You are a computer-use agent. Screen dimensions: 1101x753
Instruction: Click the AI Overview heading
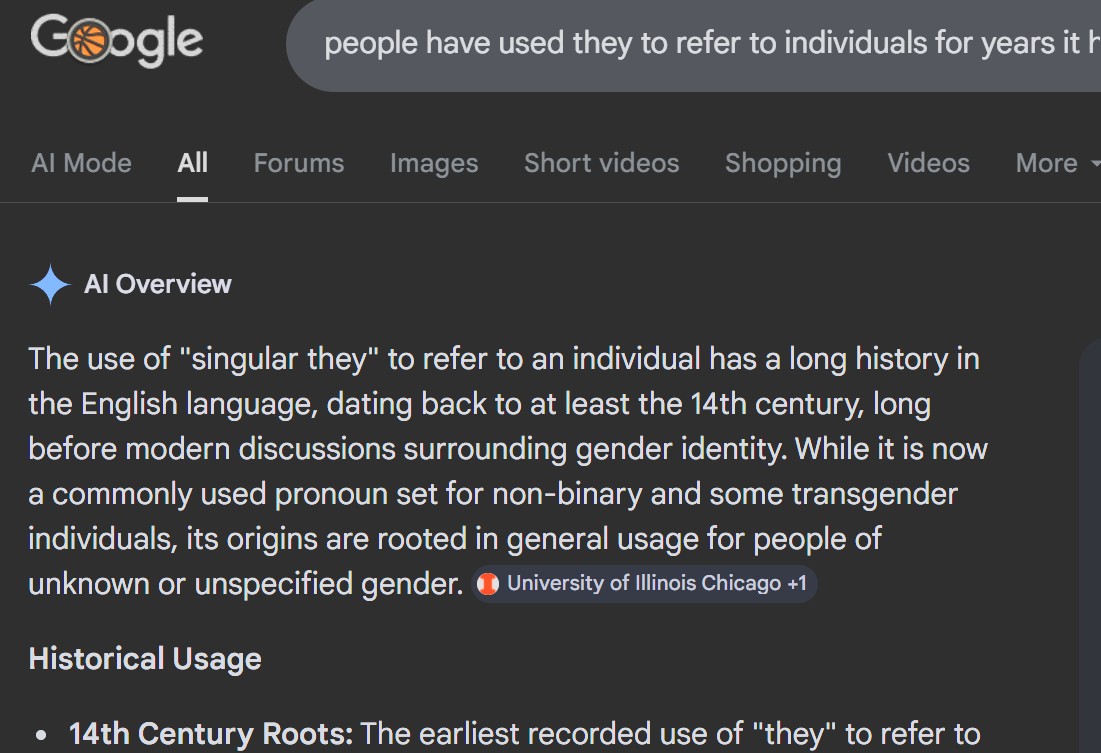(x=157, y=284)
